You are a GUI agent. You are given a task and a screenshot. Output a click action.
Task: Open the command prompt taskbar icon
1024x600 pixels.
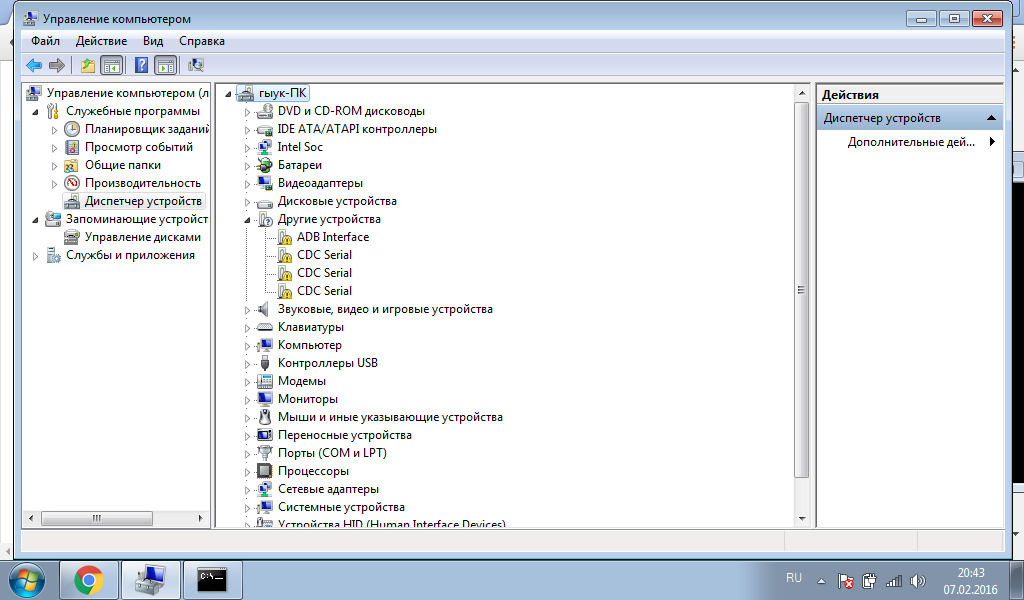(x=211, y=578)
